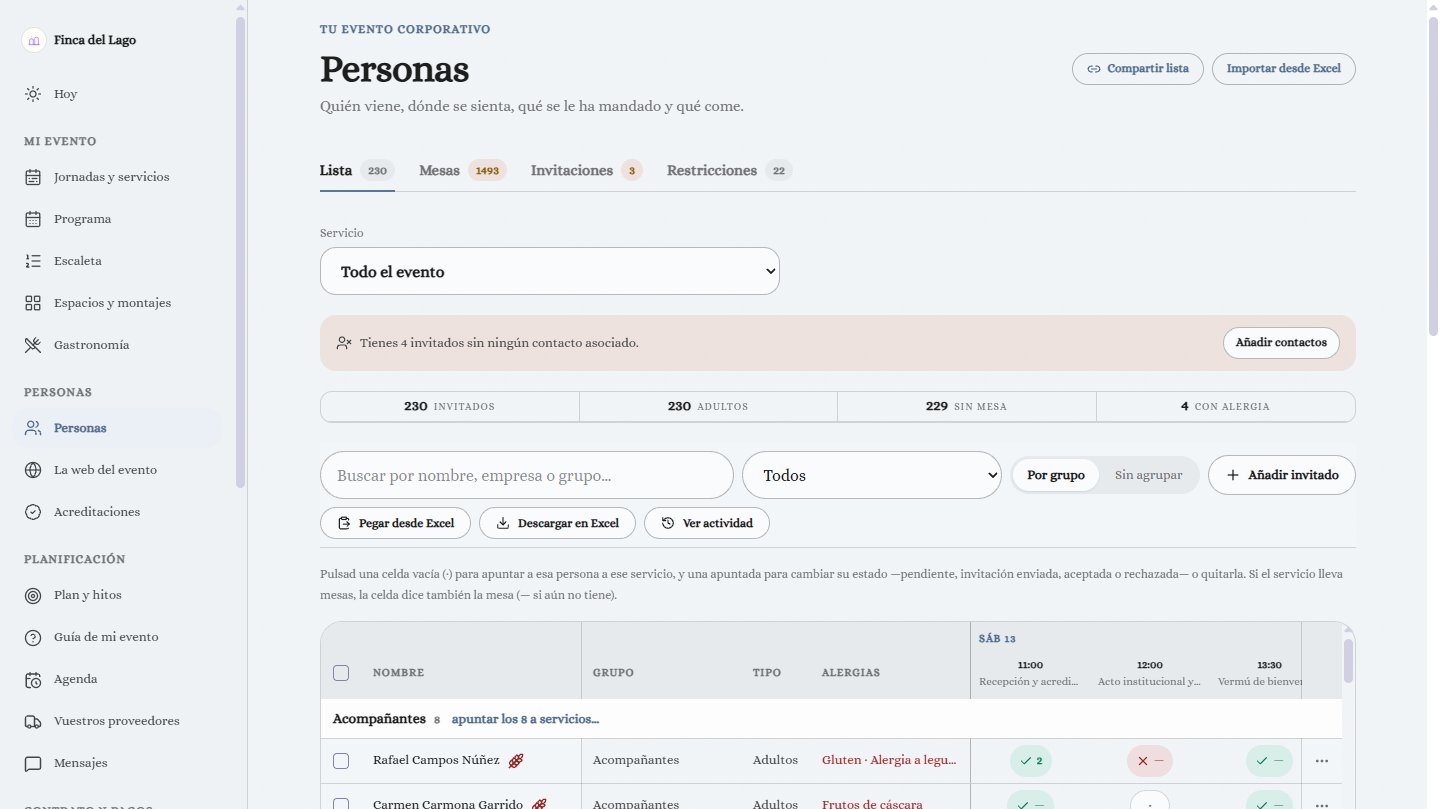Focus the search by name field
The height and width of the screenshot is (809, 1440).
[527, 475]
